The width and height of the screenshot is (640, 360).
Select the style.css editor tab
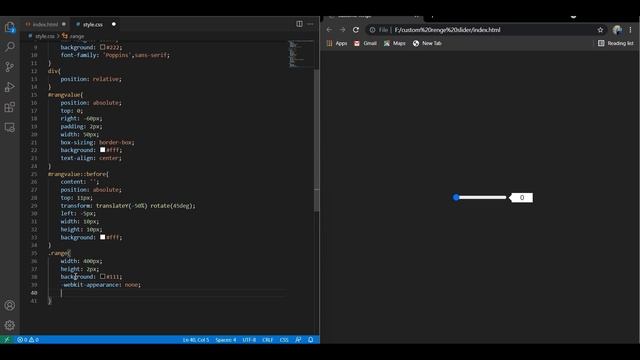tap(93, 24)
